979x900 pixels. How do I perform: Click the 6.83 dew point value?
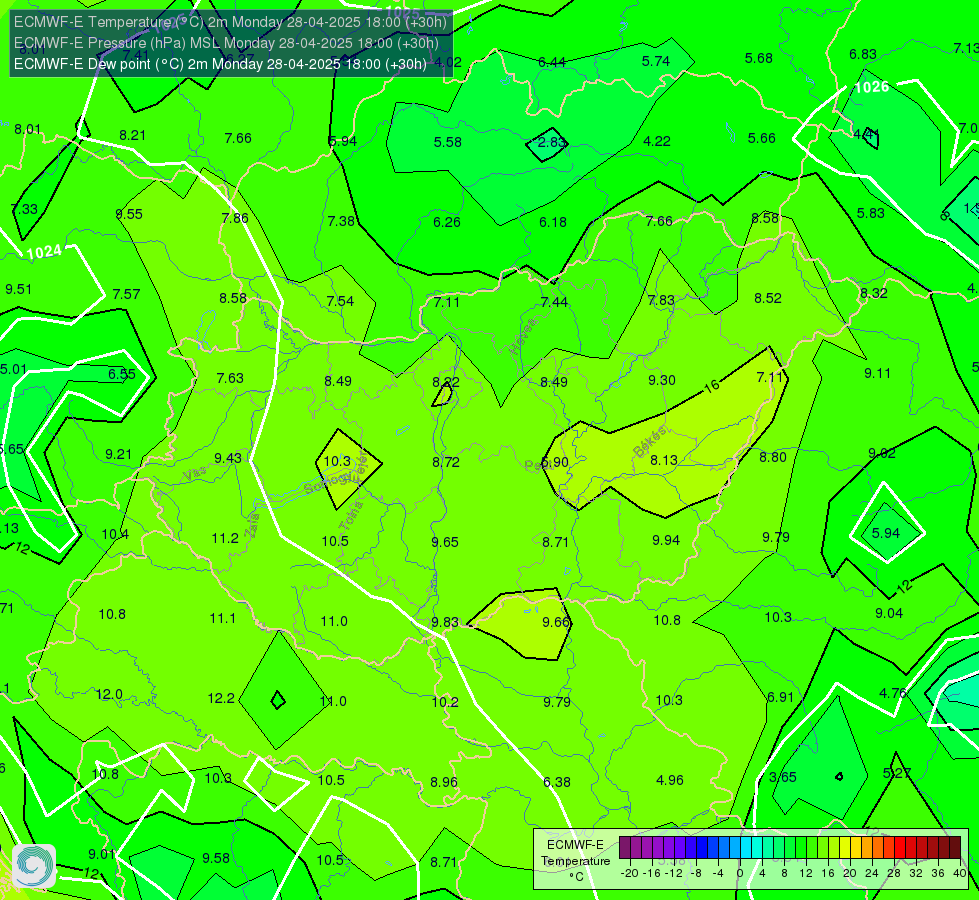863,55
